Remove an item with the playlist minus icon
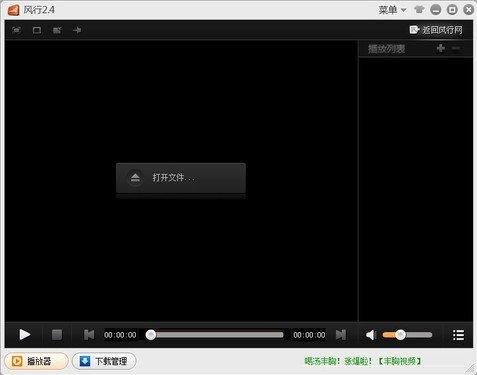477x375 pixels. (456, 48)
